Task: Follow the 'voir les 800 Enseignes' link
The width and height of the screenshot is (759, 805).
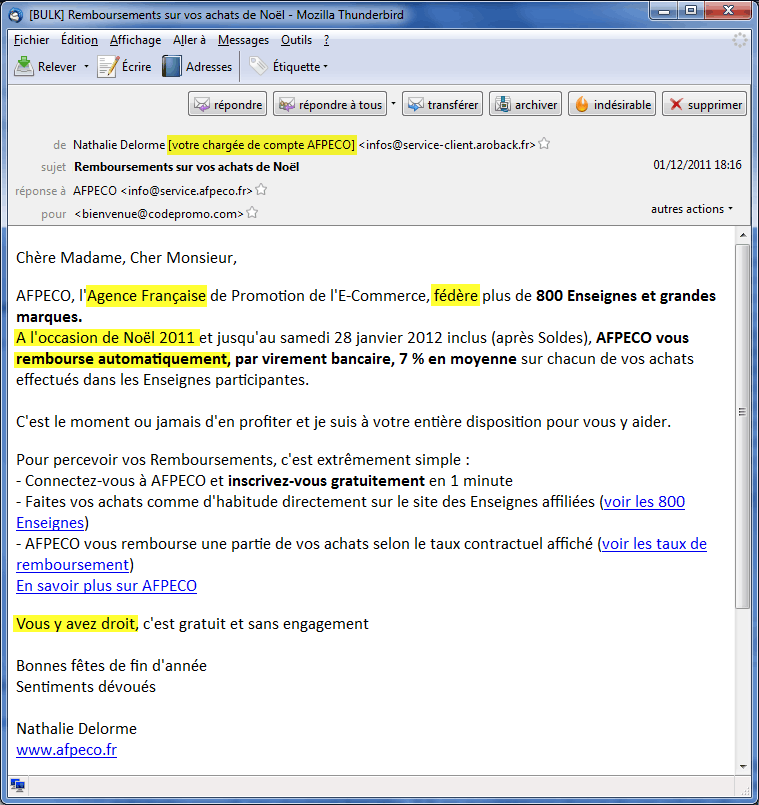Action: point(644,502)
